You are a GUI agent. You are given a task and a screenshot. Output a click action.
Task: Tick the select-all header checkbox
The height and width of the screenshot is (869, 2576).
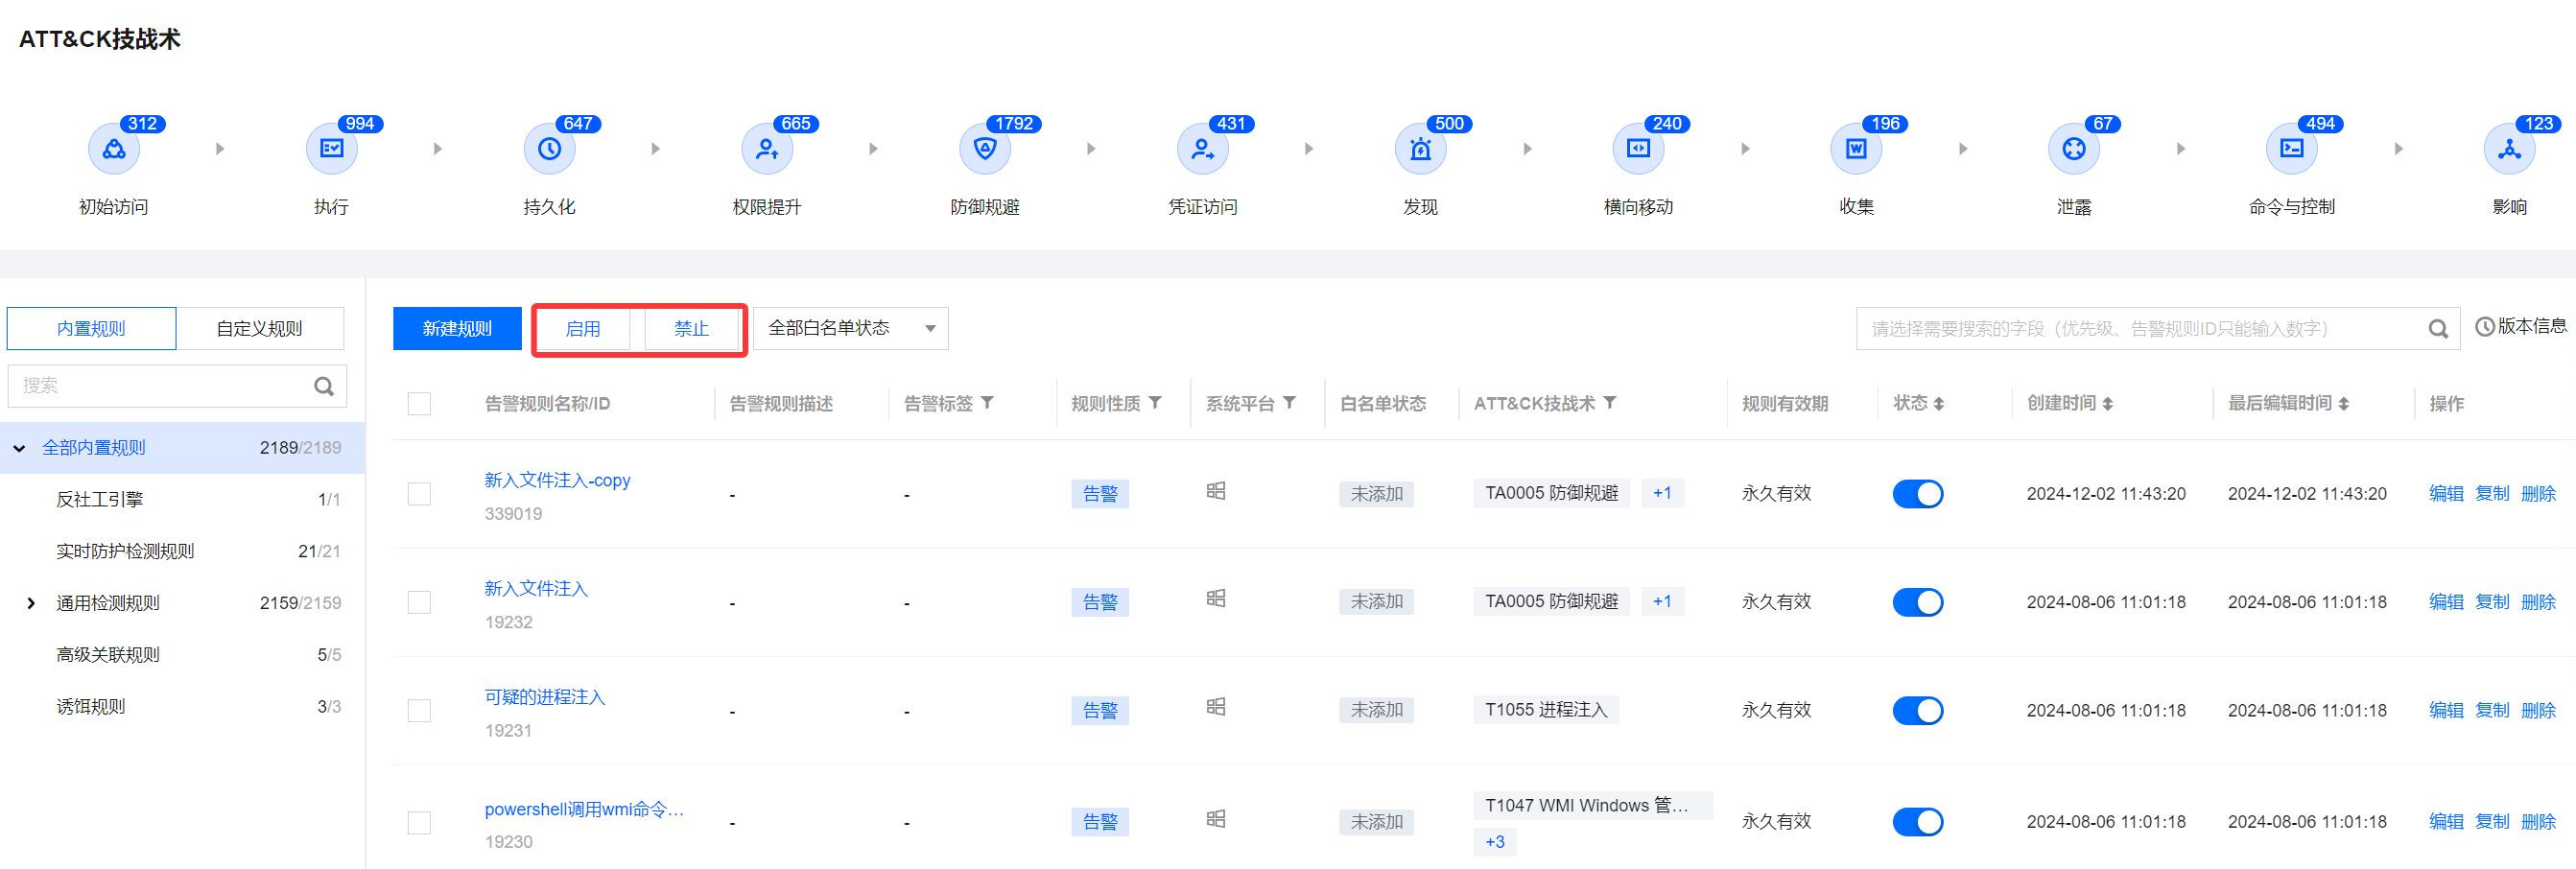[419, 404]
